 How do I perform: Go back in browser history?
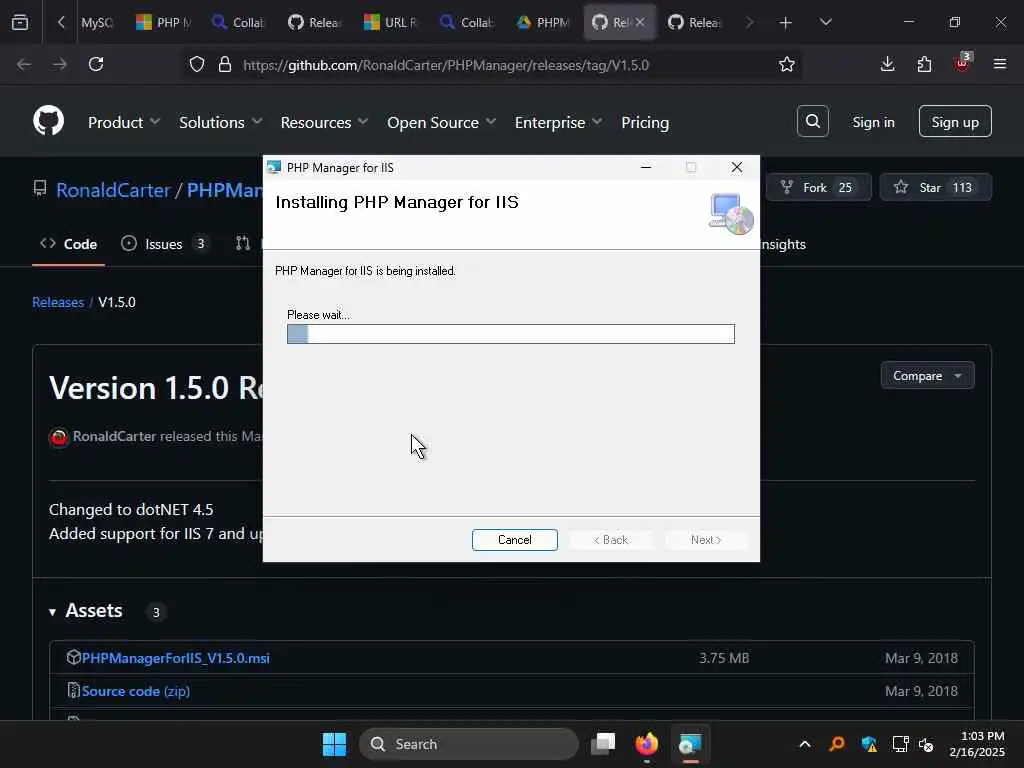pos(24,64)
